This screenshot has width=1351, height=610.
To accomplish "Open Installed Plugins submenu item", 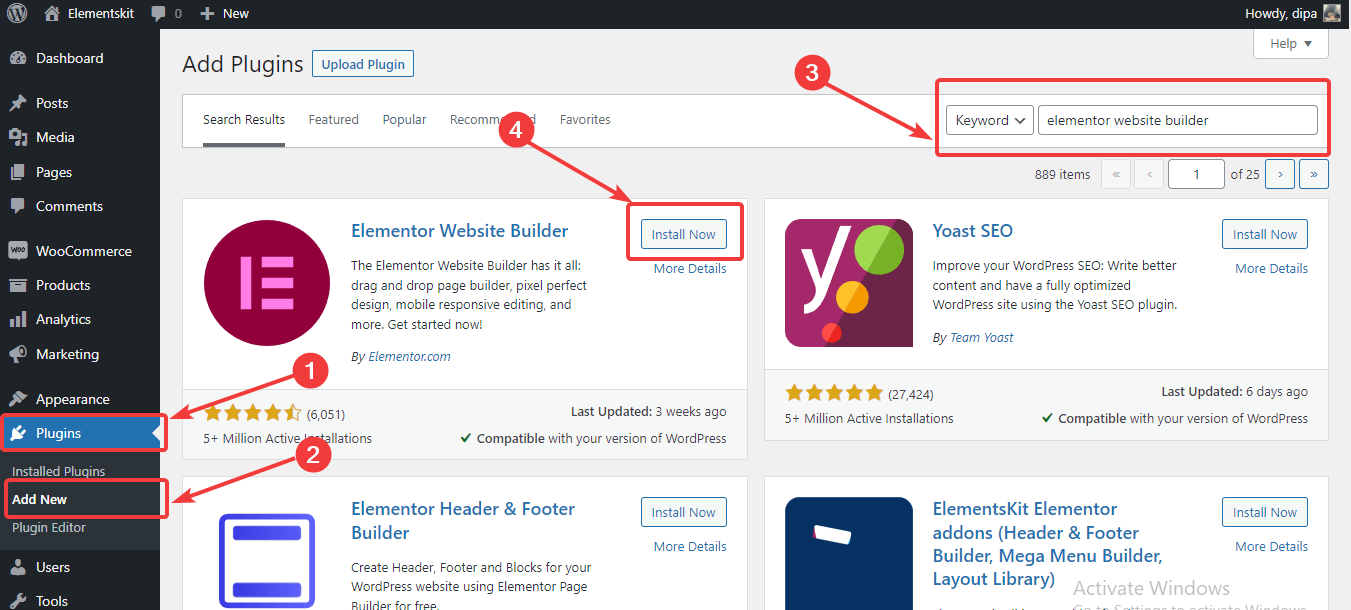I will (x=58, y=471).
